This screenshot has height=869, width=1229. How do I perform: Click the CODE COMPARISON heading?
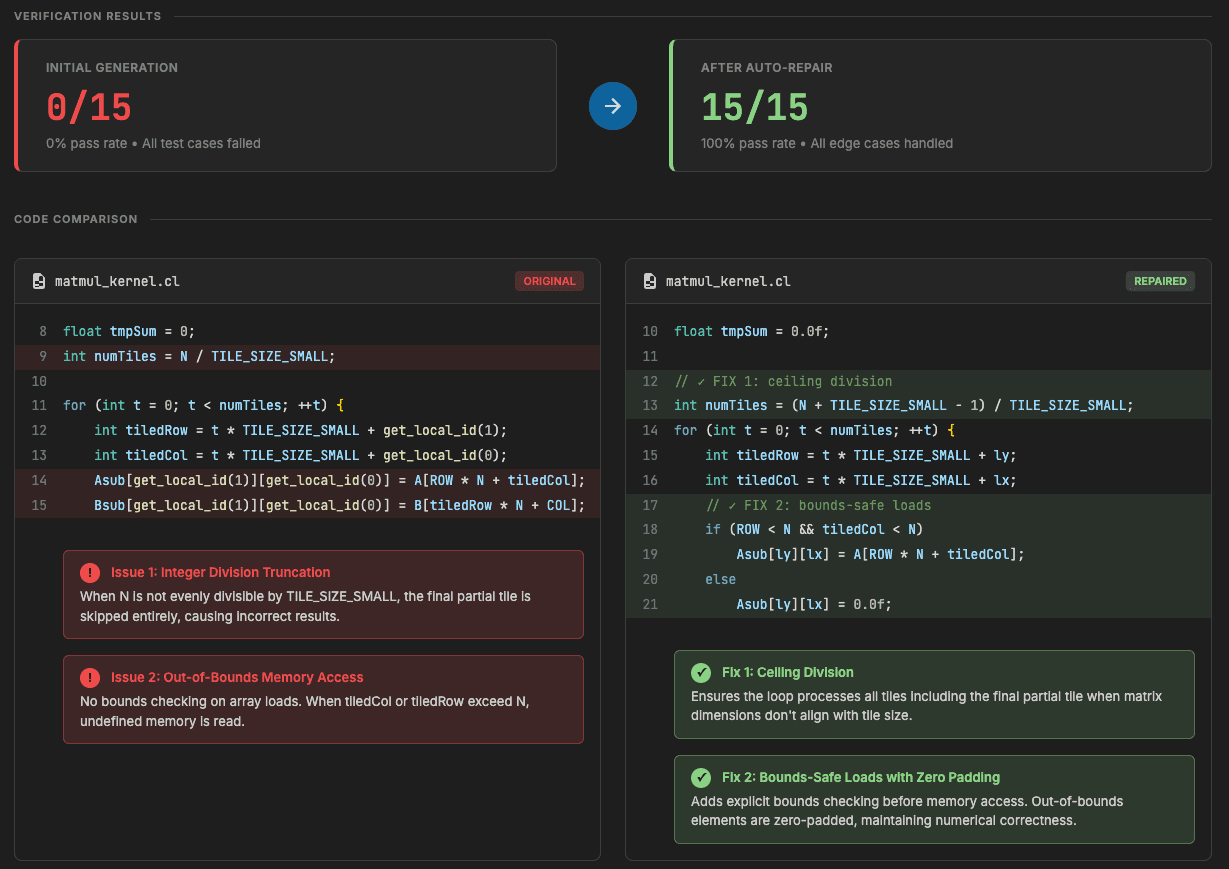(76, 219)
